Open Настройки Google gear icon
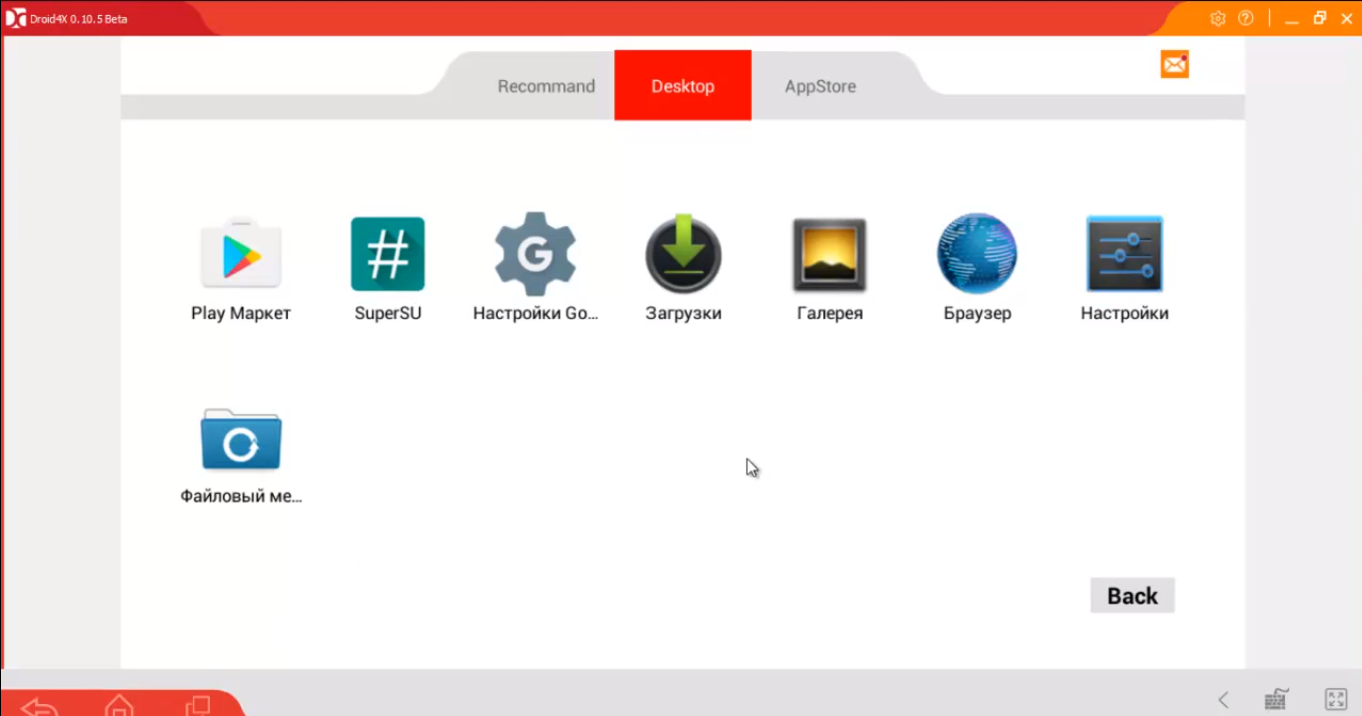 tap(535, 256)
